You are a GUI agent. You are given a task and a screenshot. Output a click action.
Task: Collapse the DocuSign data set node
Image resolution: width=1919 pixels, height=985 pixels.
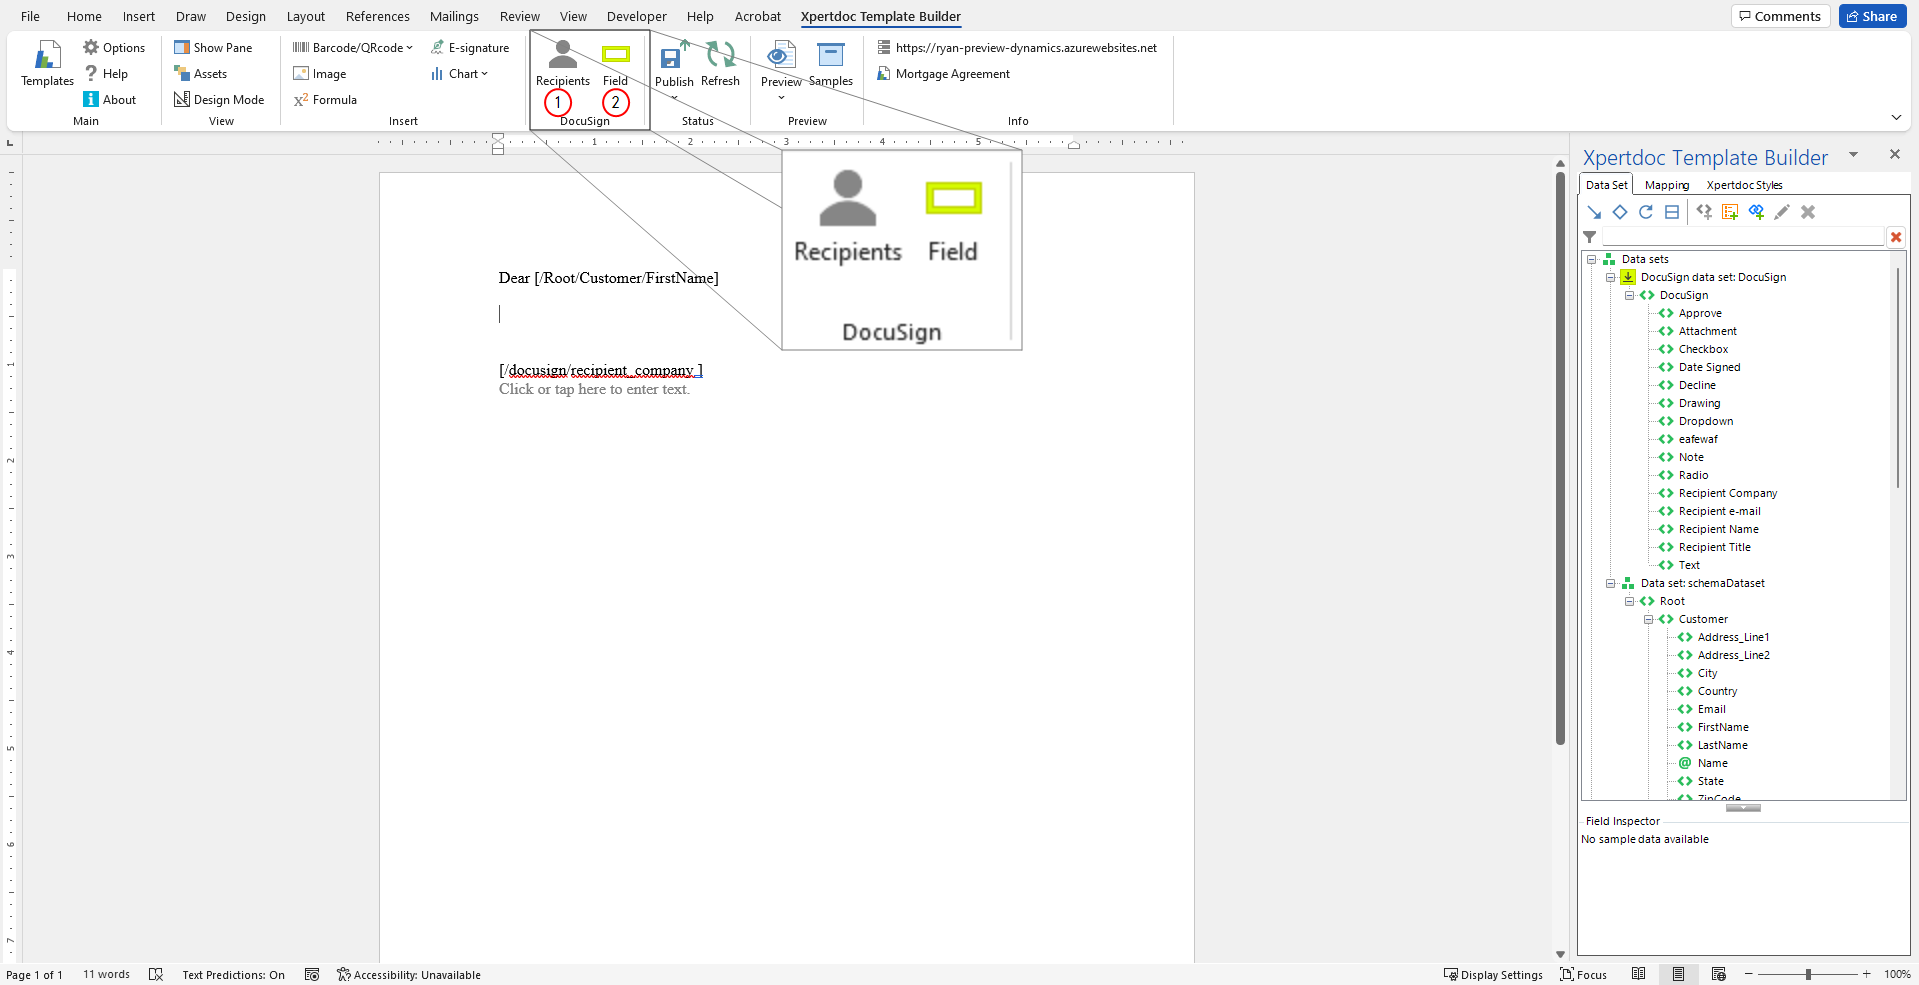tap(1610, 277)
